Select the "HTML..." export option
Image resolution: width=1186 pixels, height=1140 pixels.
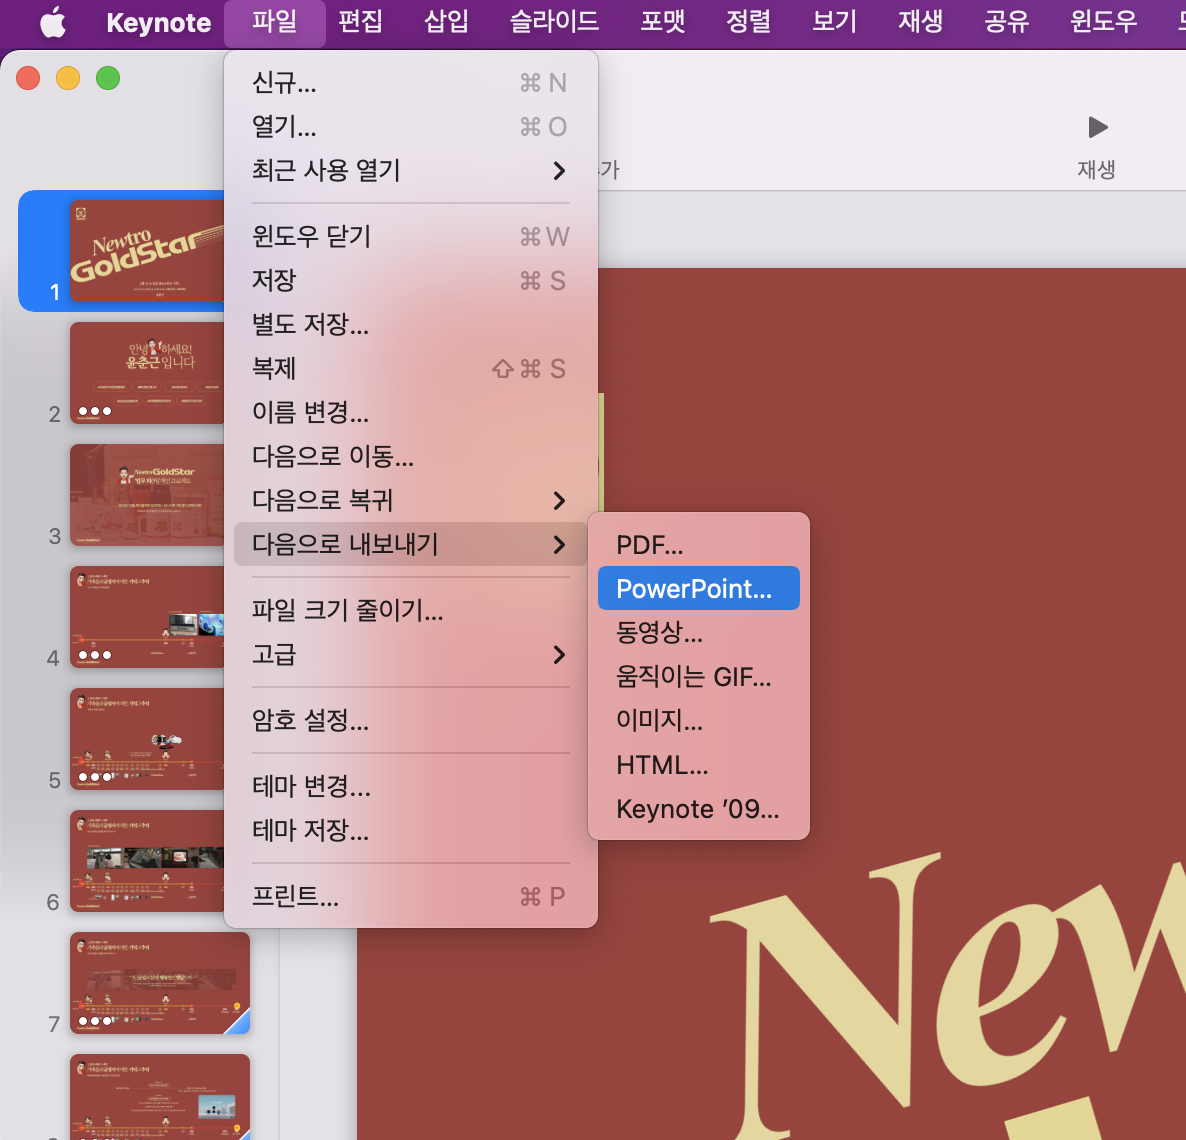click(662, 765)
